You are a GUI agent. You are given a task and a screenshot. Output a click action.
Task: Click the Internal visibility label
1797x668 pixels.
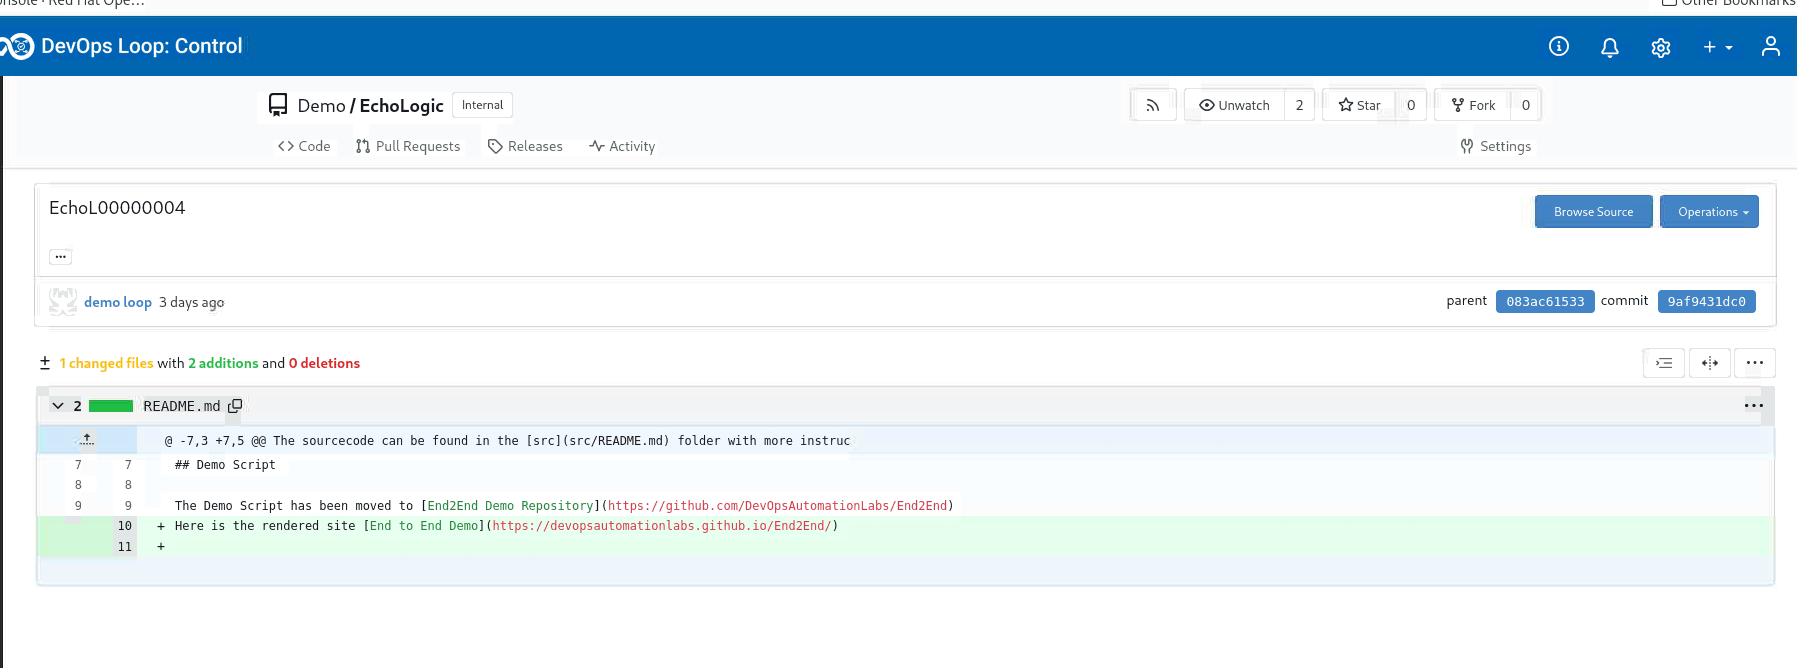point(482,105)
